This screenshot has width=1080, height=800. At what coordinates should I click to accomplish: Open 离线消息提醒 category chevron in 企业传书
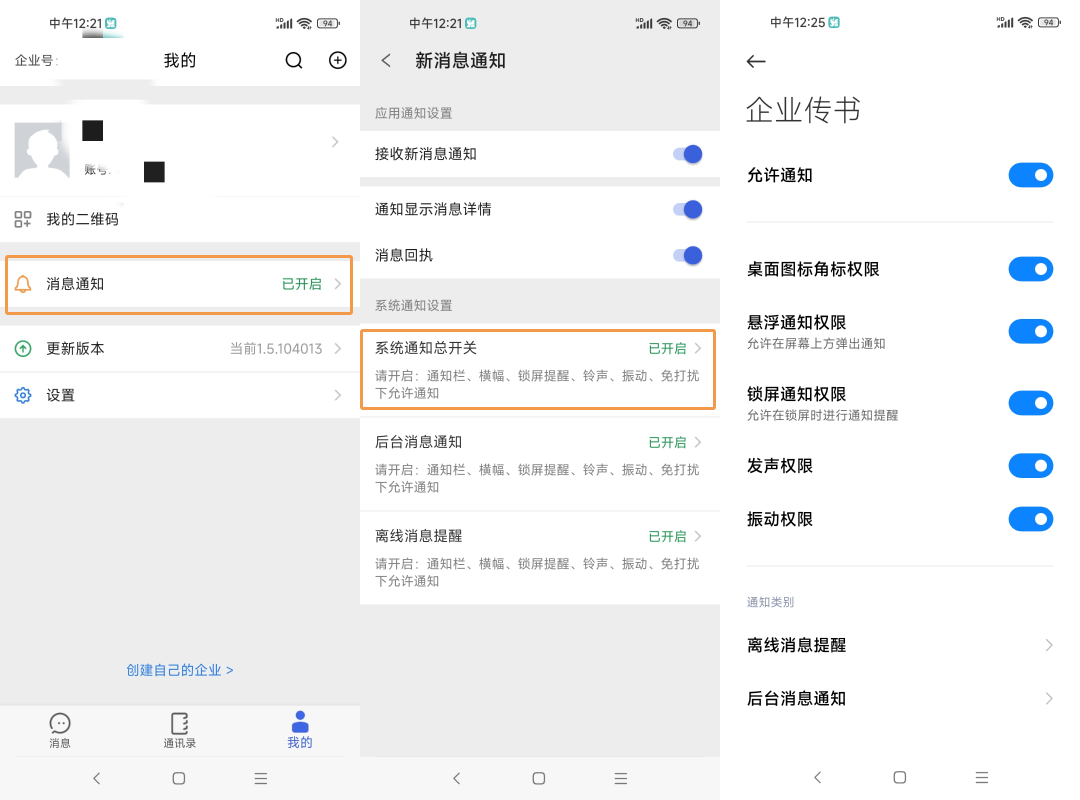pyautogui.click(x=1048, y=645)
